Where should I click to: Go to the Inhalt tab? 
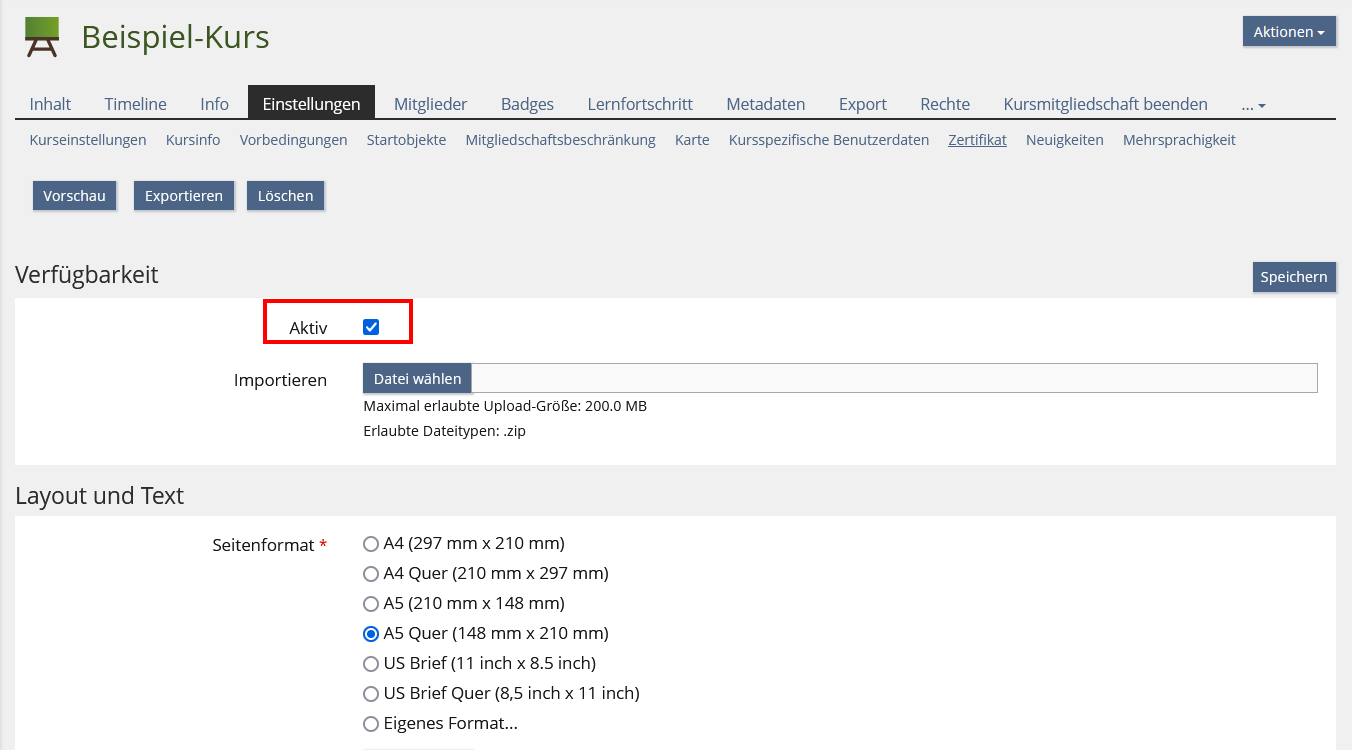[50, 104]
